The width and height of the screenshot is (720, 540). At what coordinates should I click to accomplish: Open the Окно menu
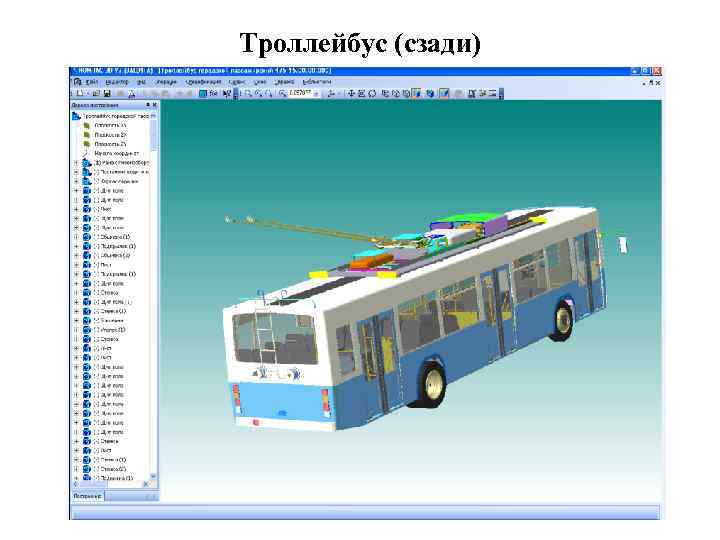tap(260, 82)
